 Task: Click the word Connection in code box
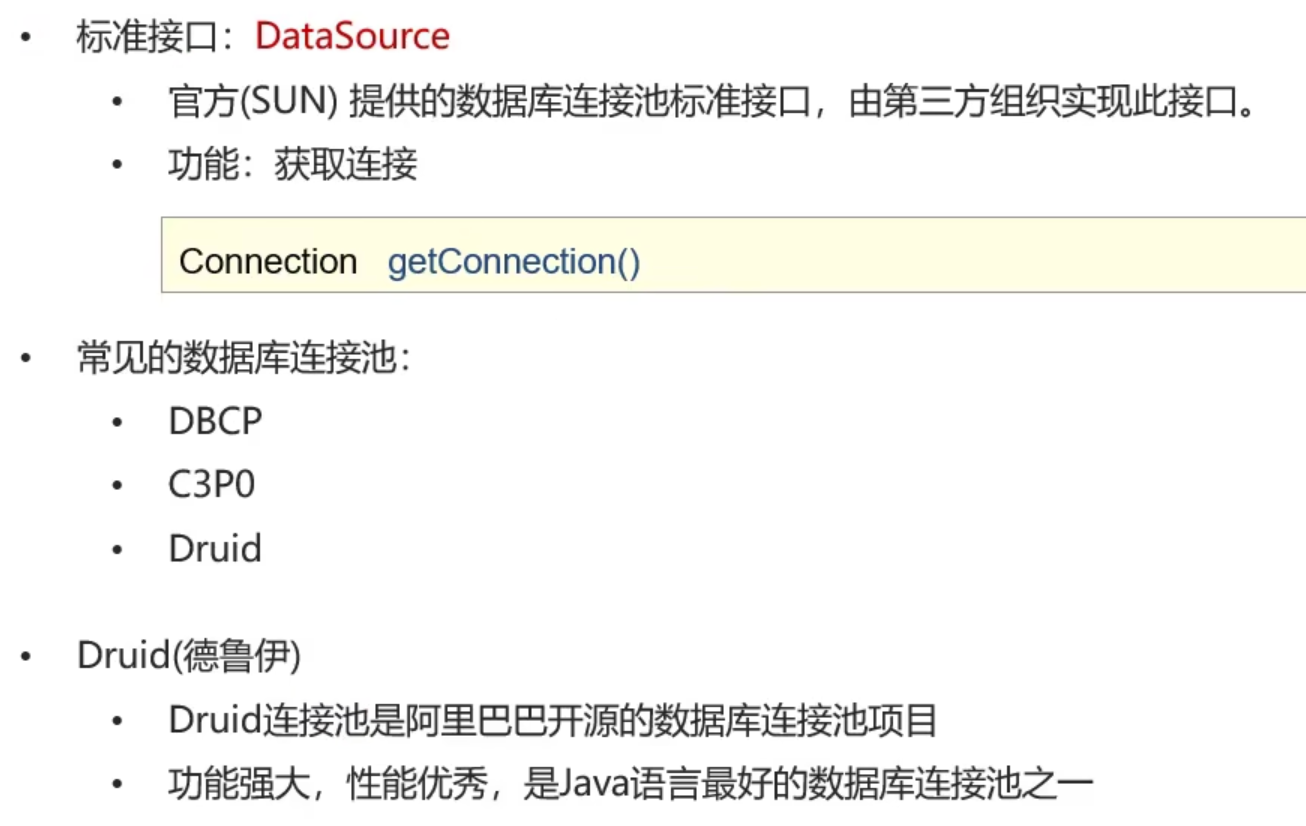point(268,262)
